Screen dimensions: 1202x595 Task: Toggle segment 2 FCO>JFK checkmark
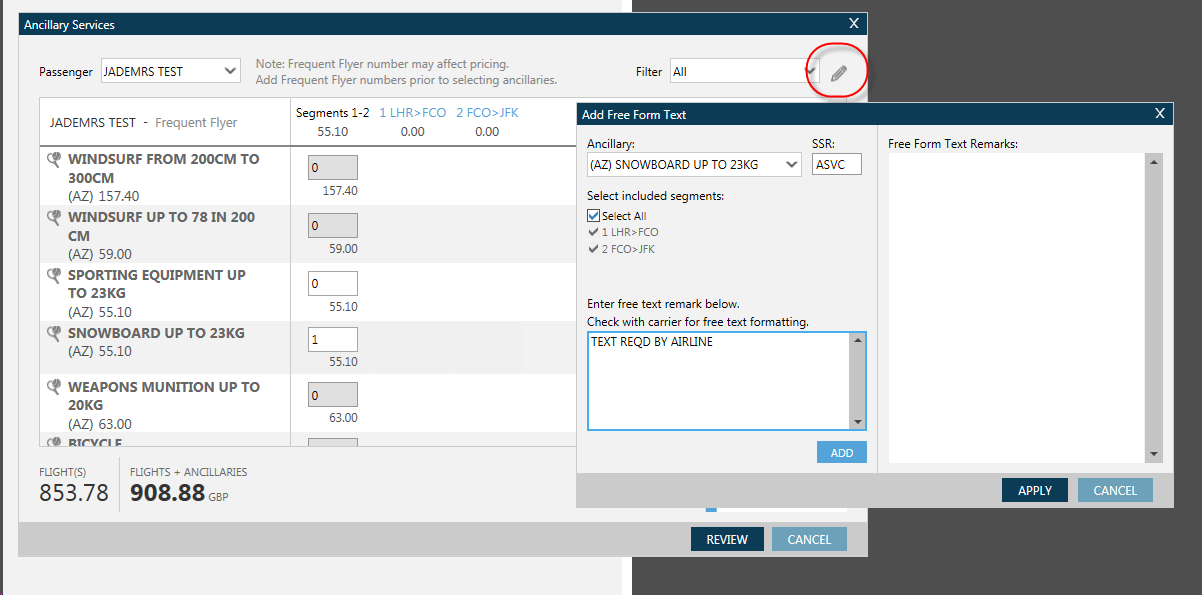tap(594, 249)
